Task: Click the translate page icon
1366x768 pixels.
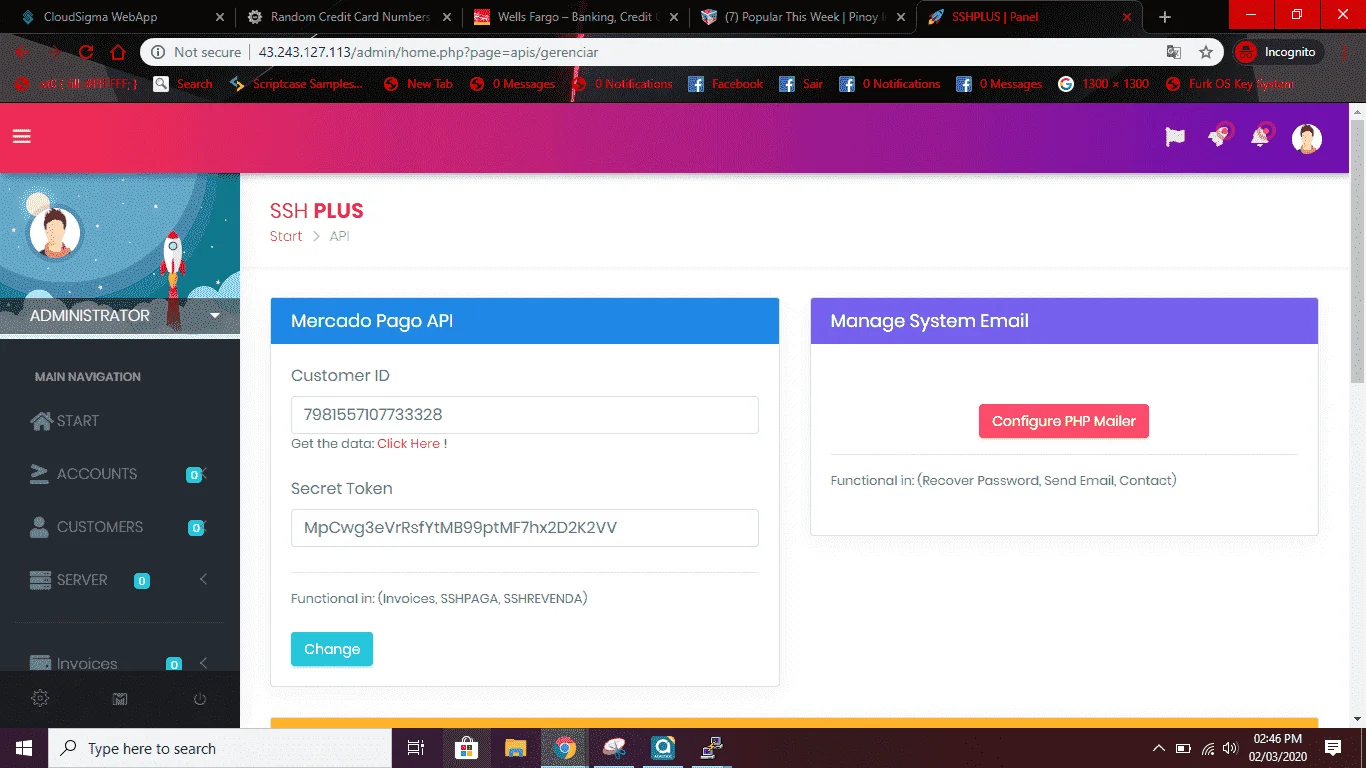Action: coord(1174,52)
